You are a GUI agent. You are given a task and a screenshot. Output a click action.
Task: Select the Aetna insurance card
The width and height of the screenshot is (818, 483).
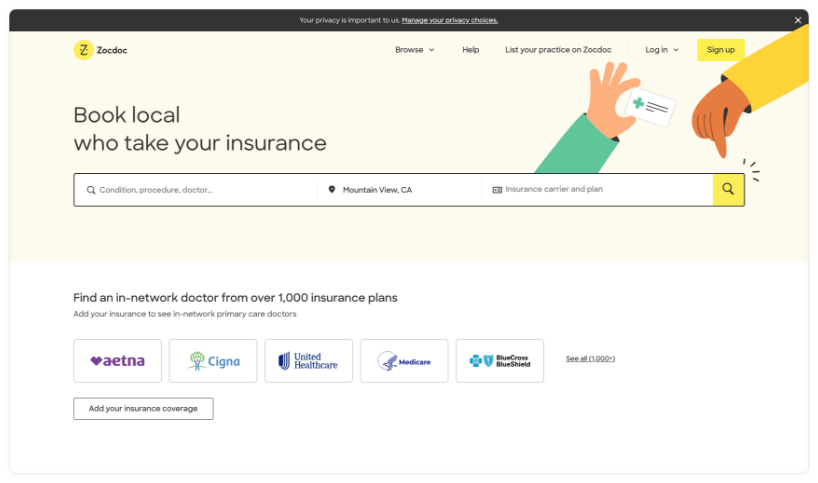point(117,361)
